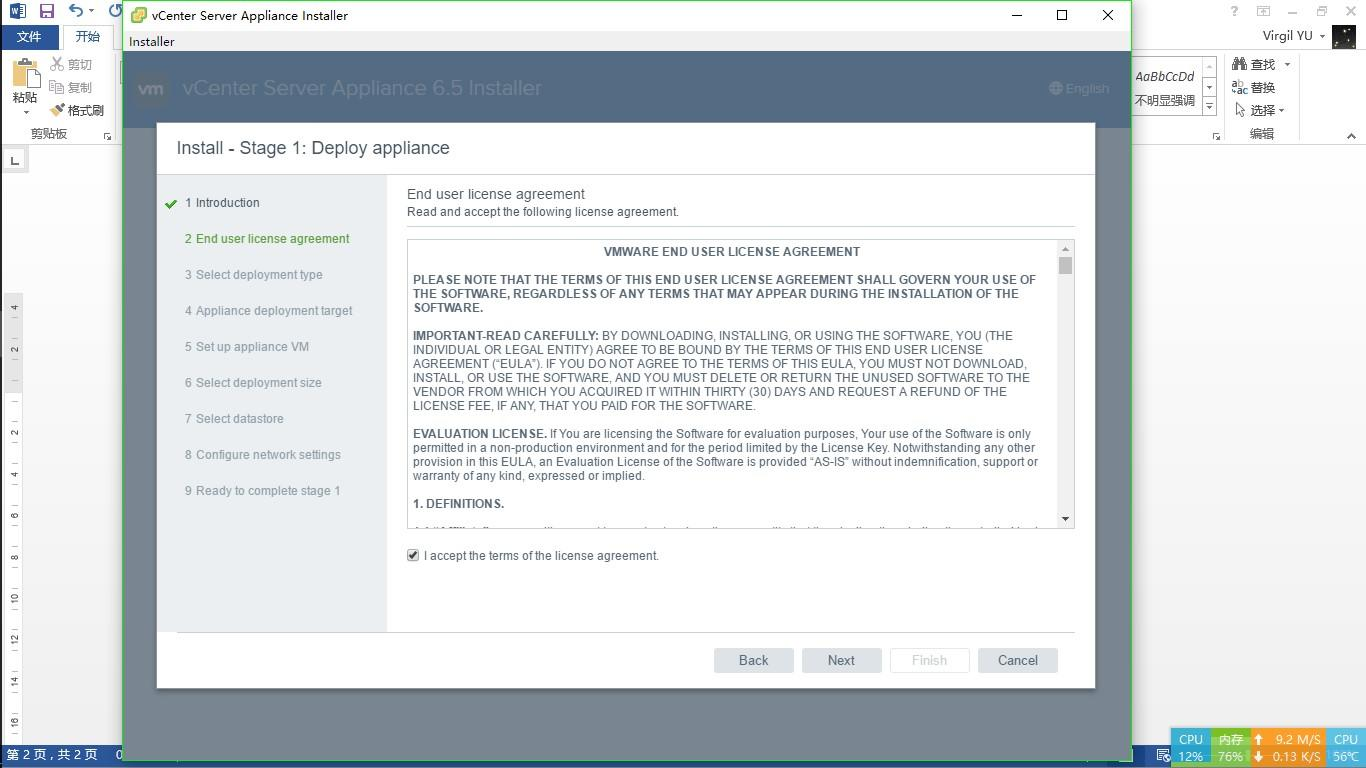Click the tab selector L icon by ruler
The width and height of the screenshot is (1366, 768).
(14, 160)
